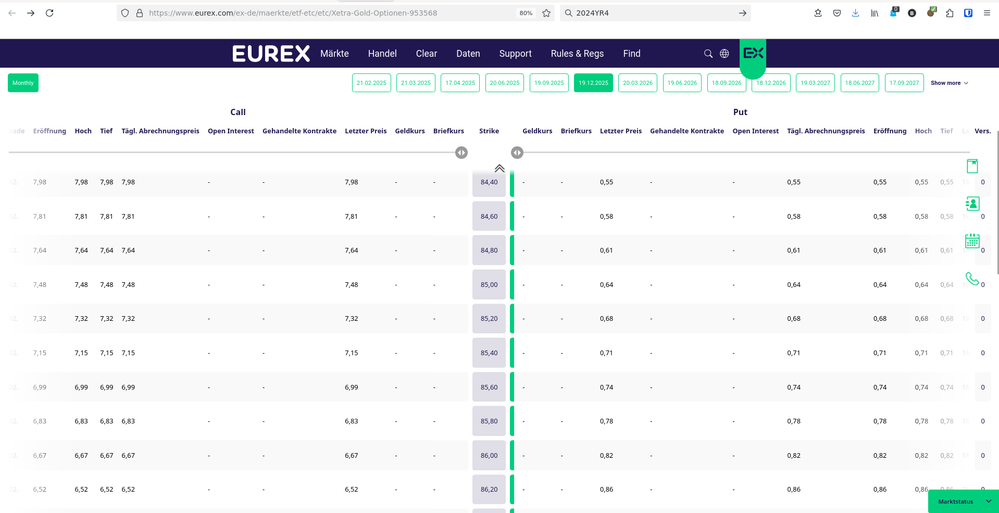Click the page zoom 80% indicator
Image resolution: width=999 pixels, height=513 pixels.
pos(526,13)
